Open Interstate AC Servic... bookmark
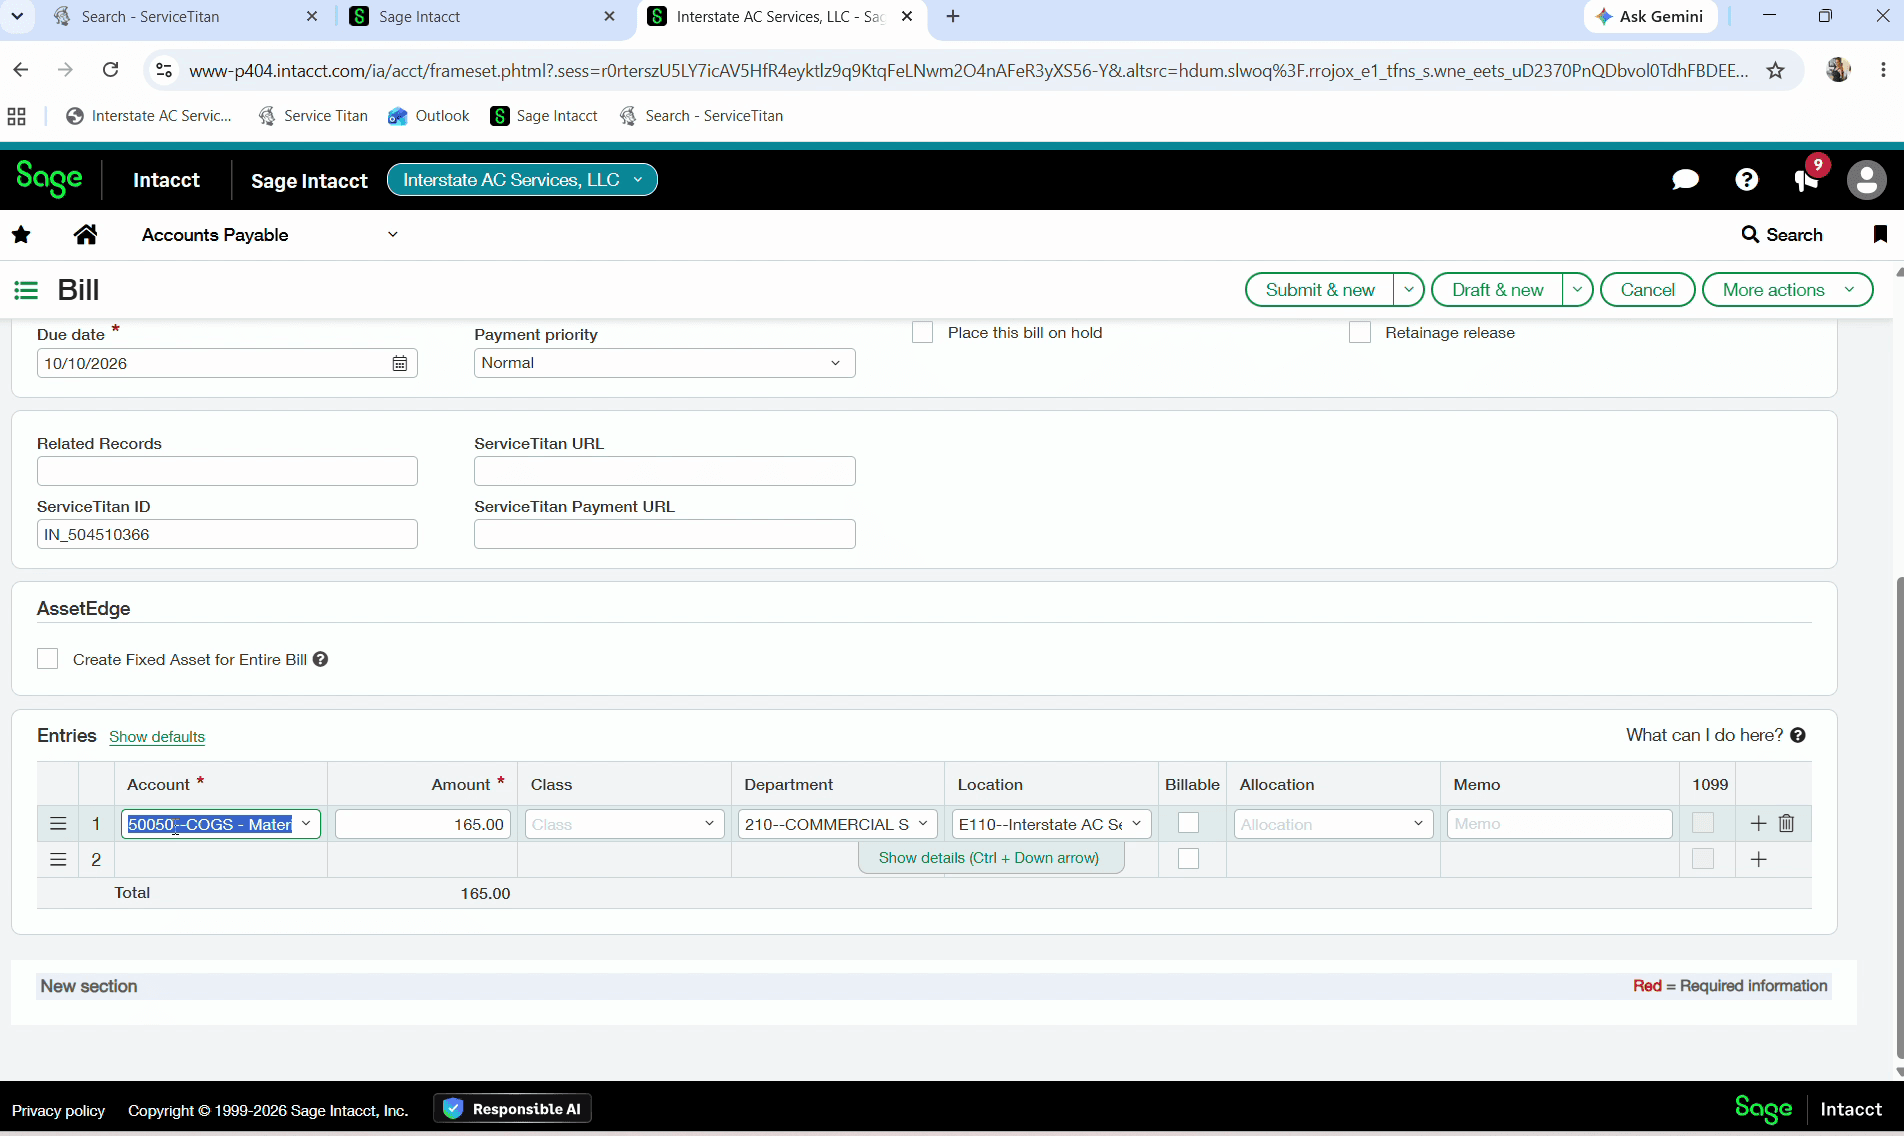 (149, 116)
